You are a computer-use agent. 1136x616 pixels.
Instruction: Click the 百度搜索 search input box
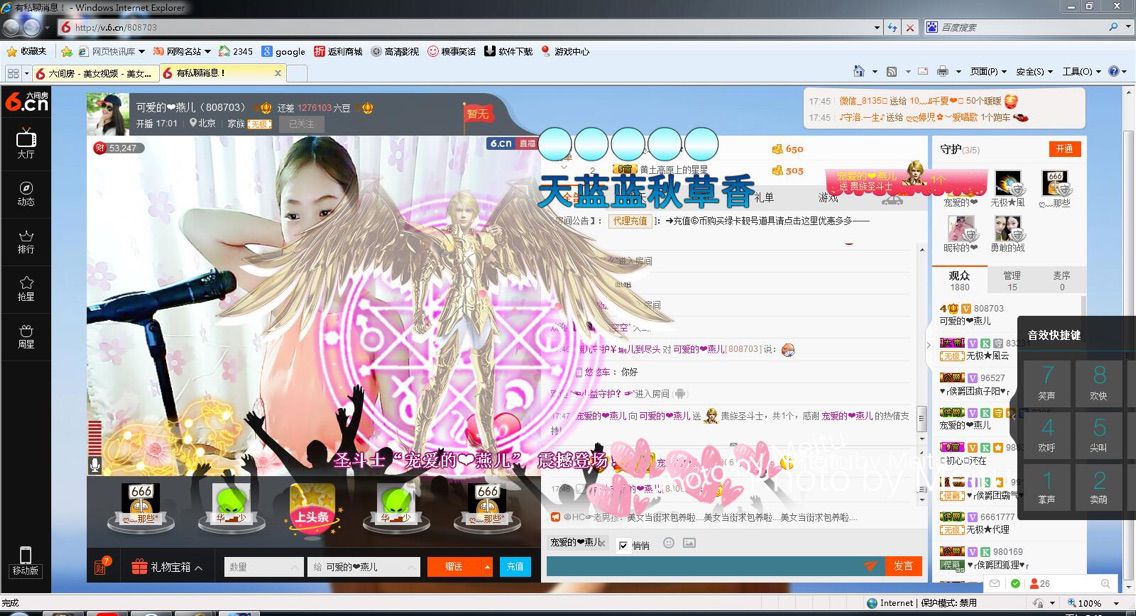point(1023,28)
